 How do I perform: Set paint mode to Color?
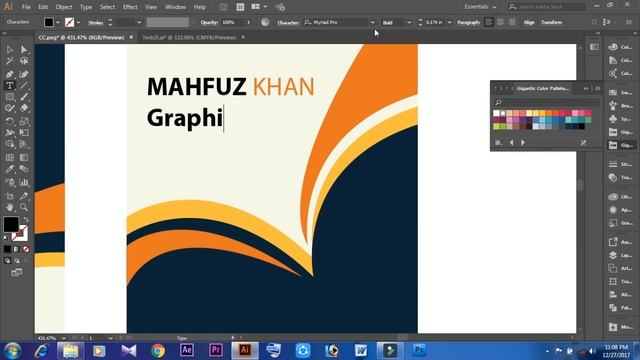pos(7,249)
